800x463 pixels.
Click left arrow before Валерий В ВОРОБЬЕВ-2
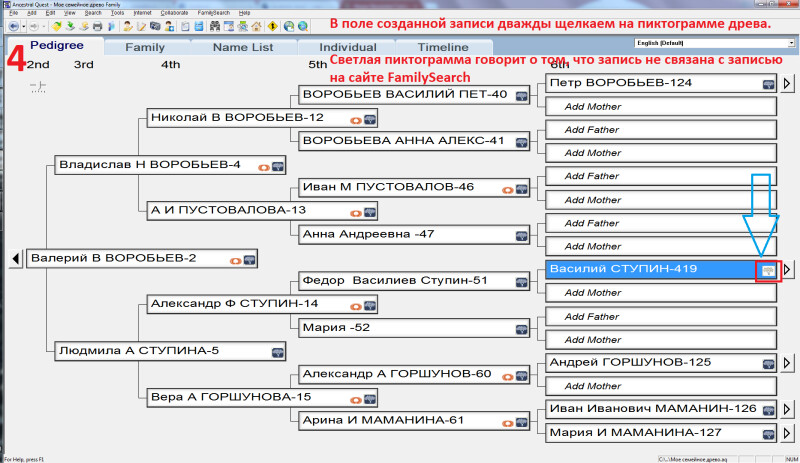(15, 259)
